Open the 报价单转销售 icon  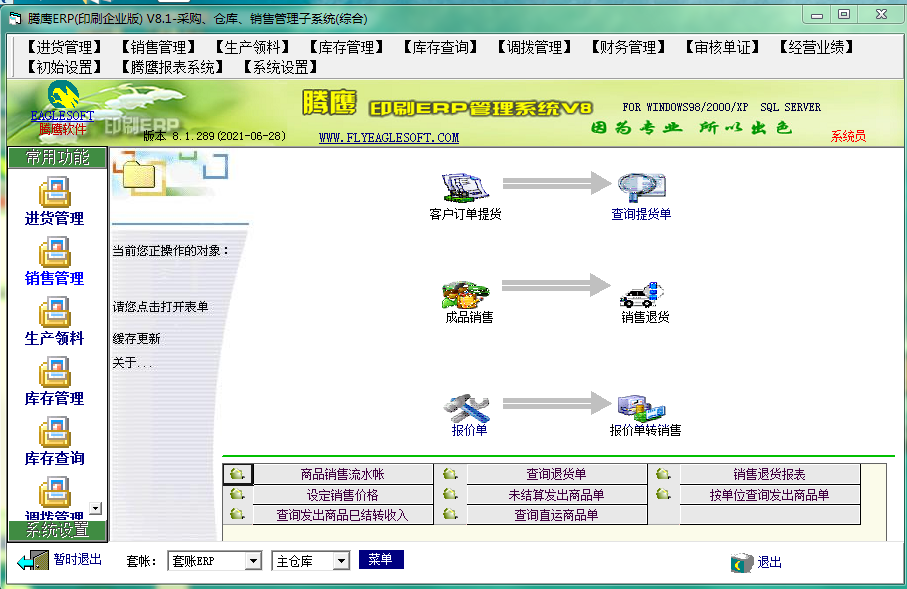coord(641,408)
